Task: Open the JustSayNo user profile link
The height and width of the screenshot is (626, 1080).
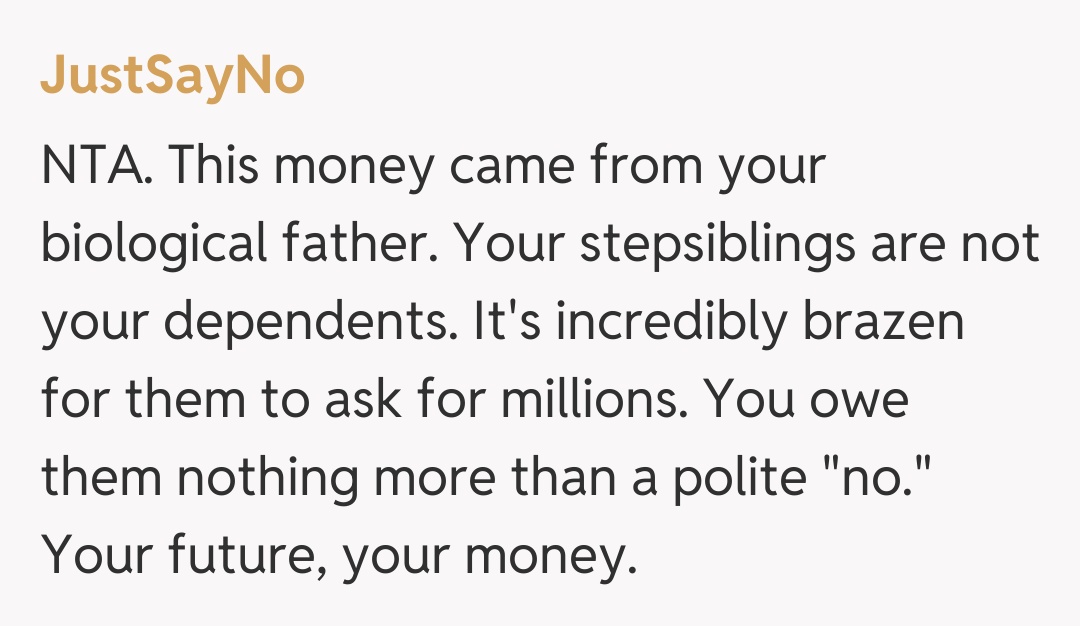Action: [x=172, y=77]
